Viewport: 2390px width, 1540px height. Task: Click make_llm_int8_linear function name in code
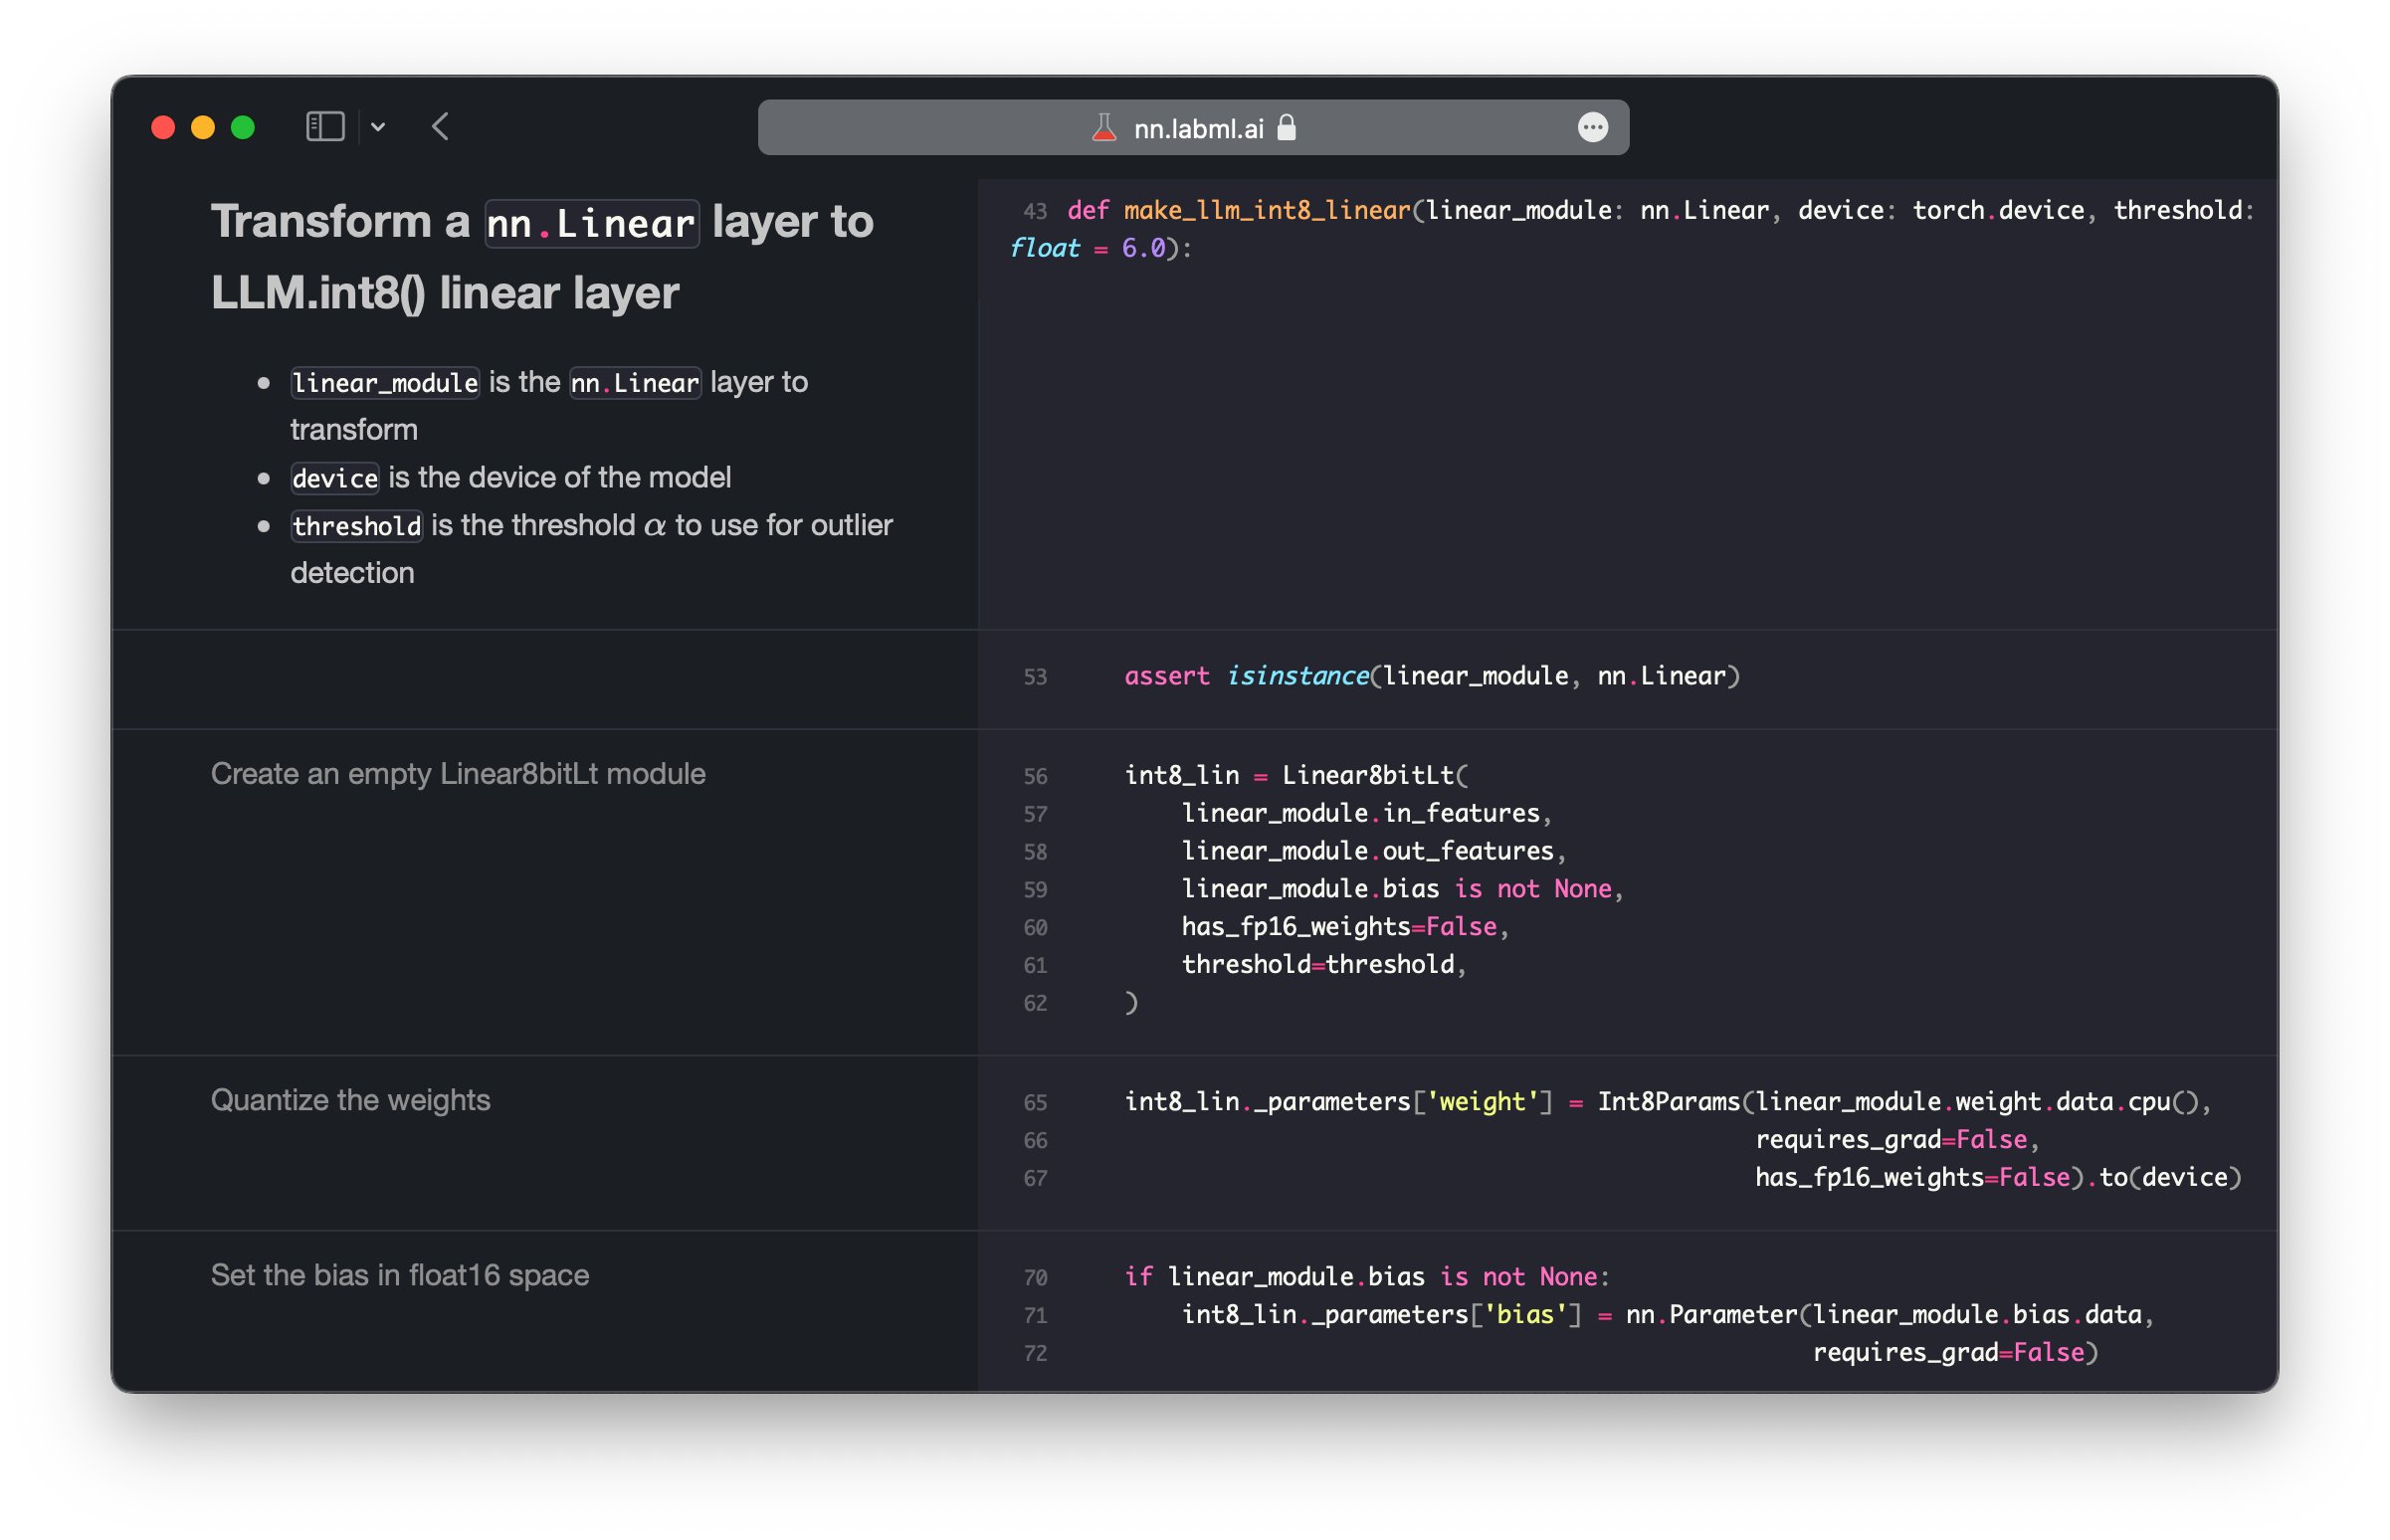click(1266, 211)
